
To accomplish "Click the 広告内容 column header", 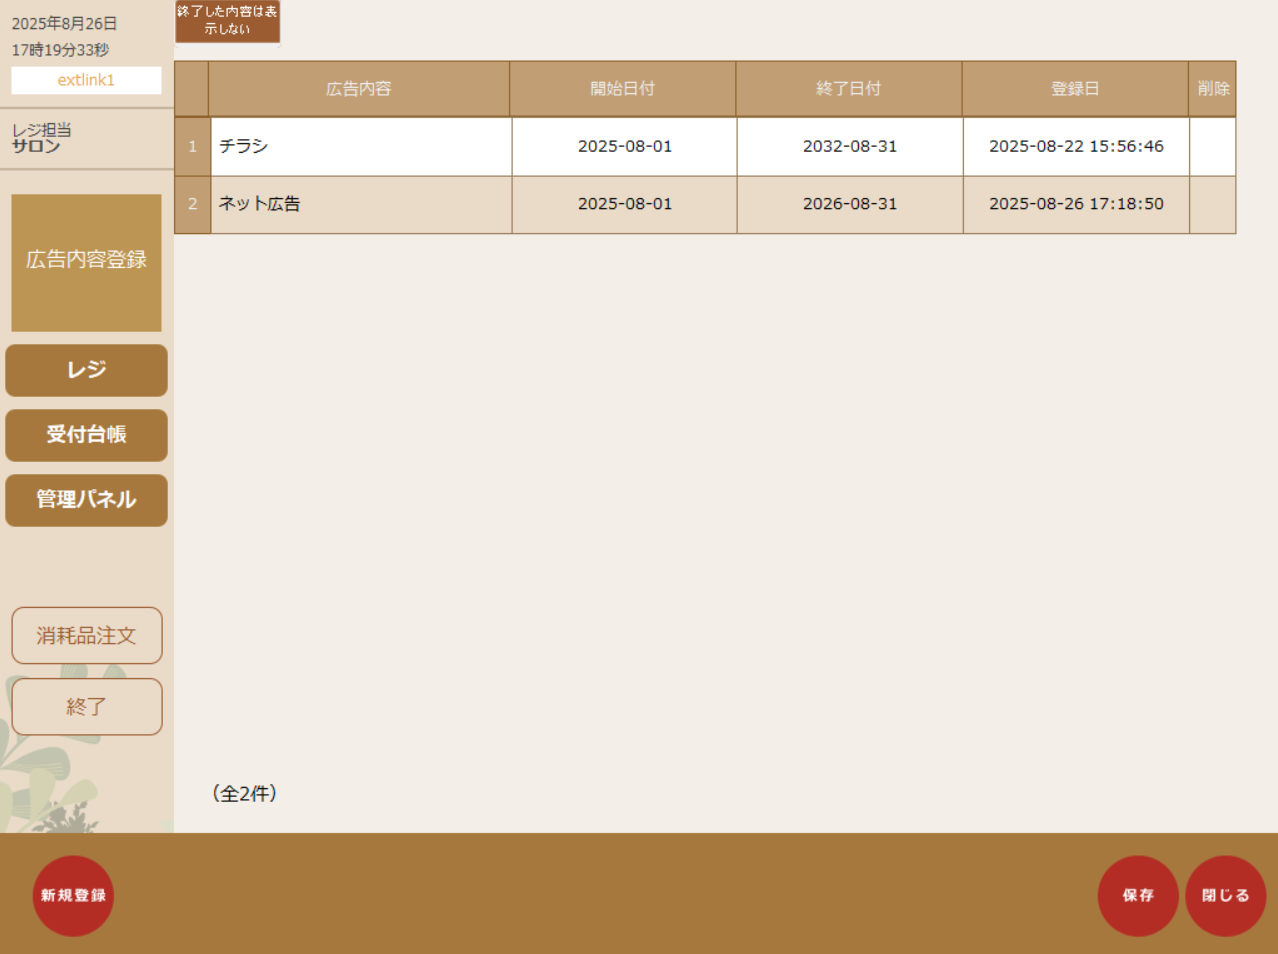I will click(x=358, y=89).
